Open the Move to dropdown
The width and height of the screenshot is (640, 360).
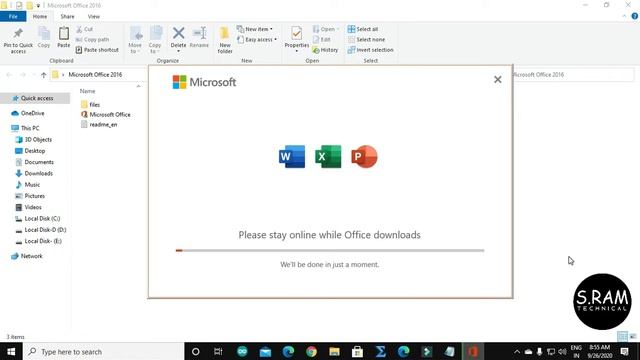point(135,40)
